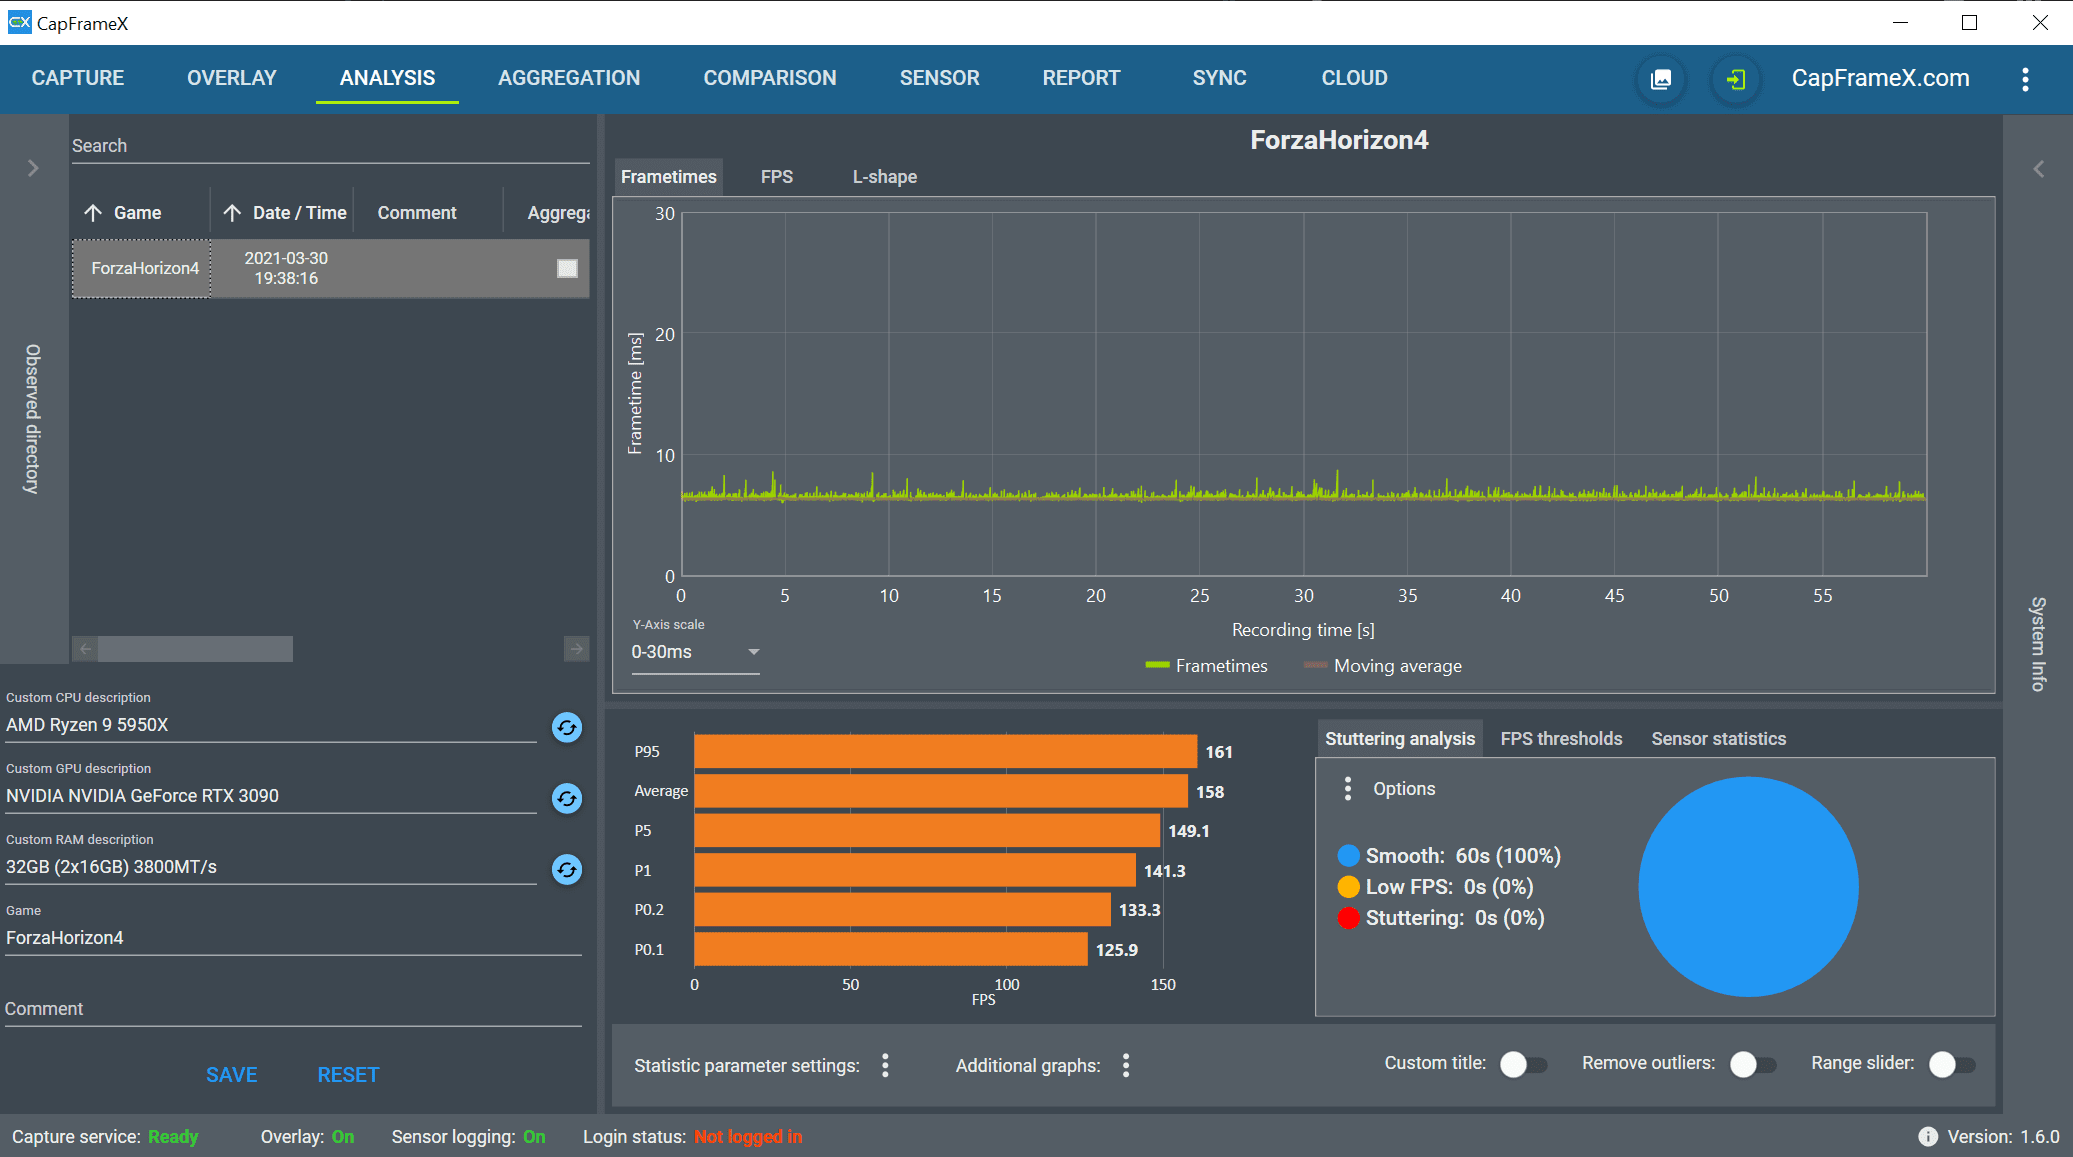Show the L-shape graph tab
Screen dimensions: 2073x1157
click(885, 177)
